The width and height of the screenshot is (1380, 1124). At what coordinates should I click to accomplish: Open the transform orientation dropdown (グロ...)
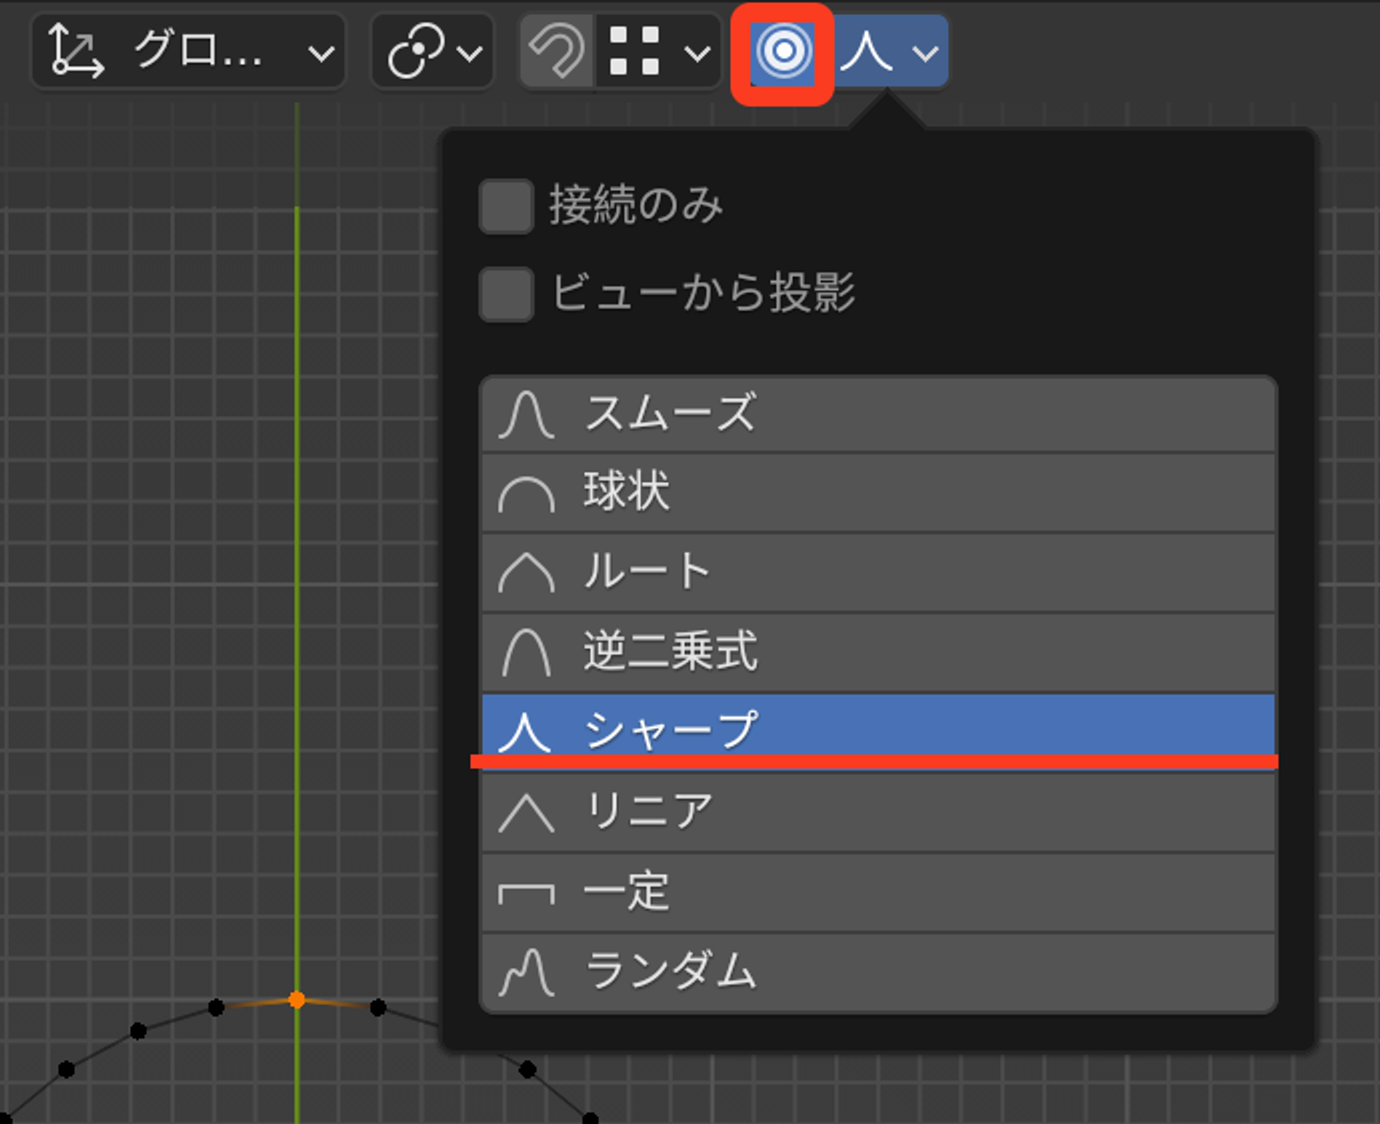189,51
